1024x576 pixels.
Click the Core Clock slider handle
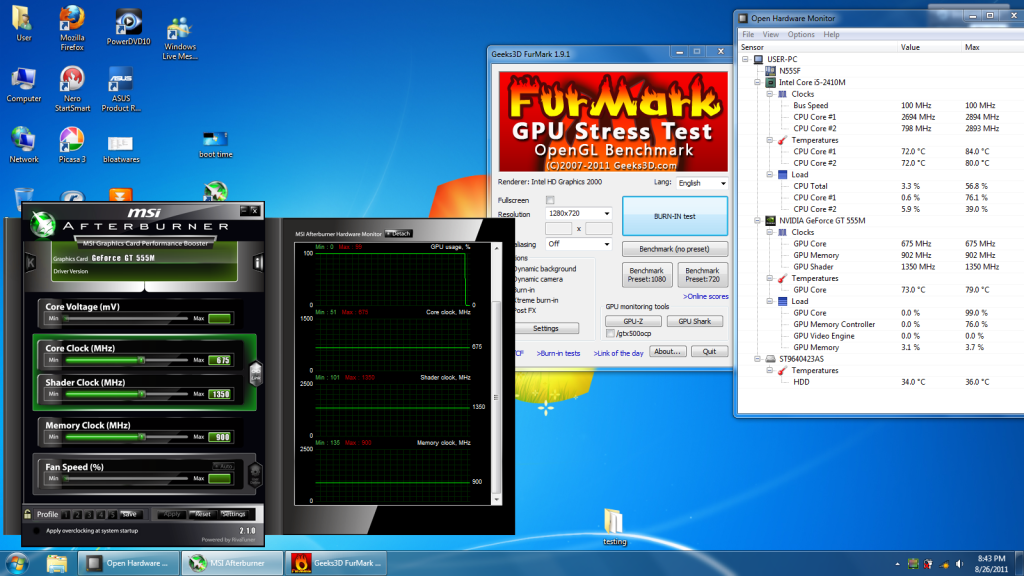[x=142, y=360]
